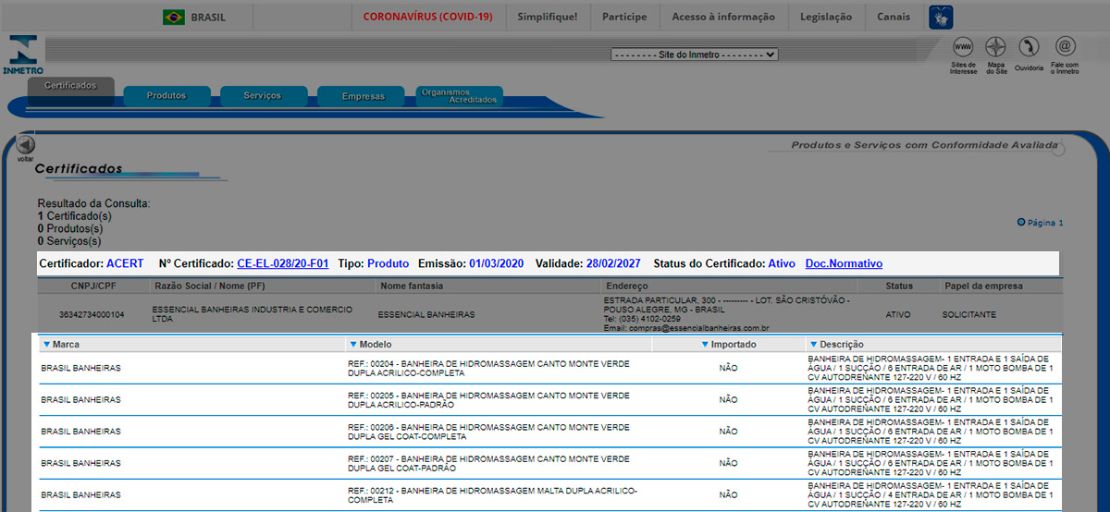Open Sites de Interesse icon
1110x512 pixels.
(963, 47)
